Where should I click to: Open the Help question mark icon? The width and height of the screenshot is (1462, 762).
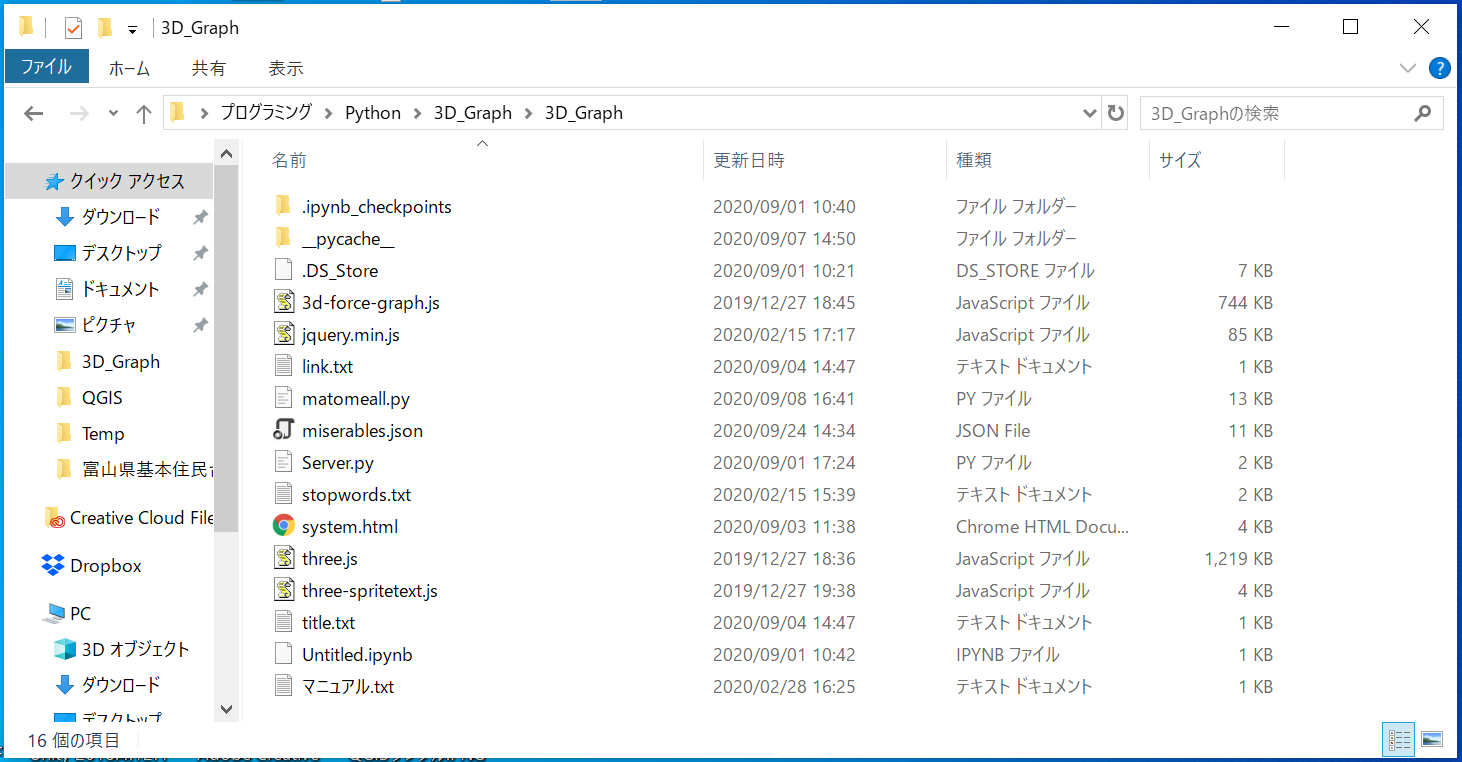pos(1439,68)
